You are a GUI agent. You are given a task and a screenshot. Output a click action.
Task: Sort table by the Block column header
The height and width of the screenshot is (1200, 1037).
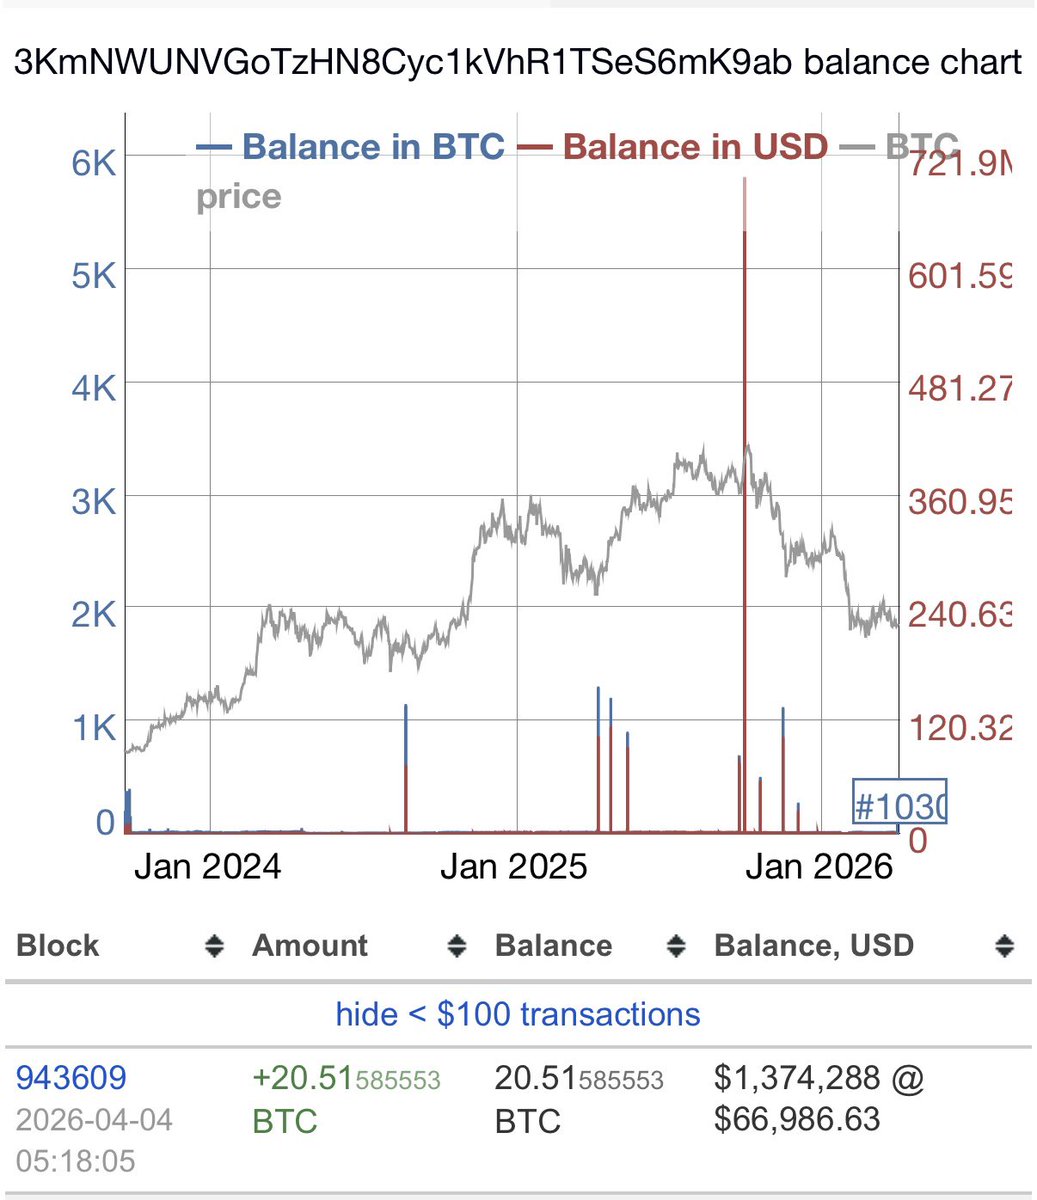point(58,946)
